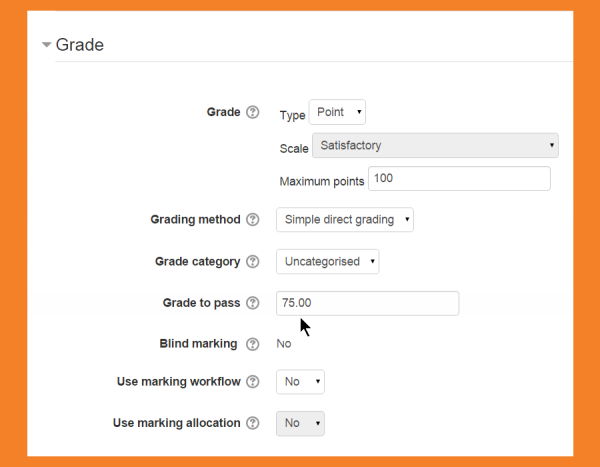Click the Grade to pass help icon
This screenshot has width=600, height=467.
pos(253,302)
